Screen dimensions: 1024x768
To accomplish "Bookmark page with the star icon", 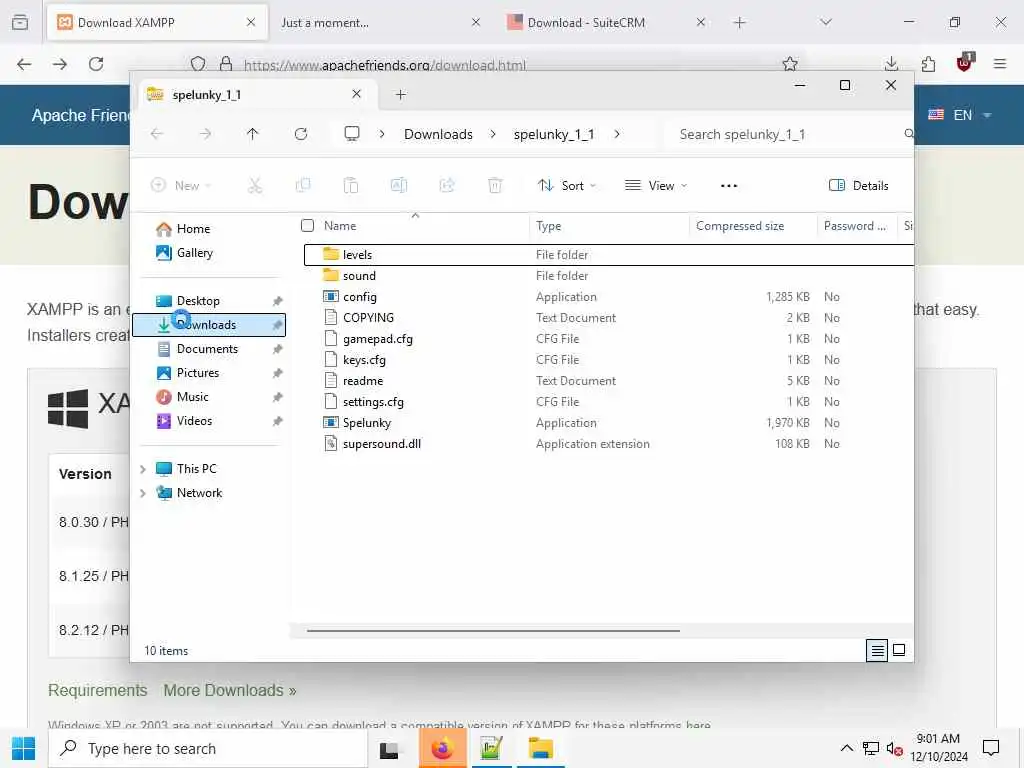I will [790, 64].
